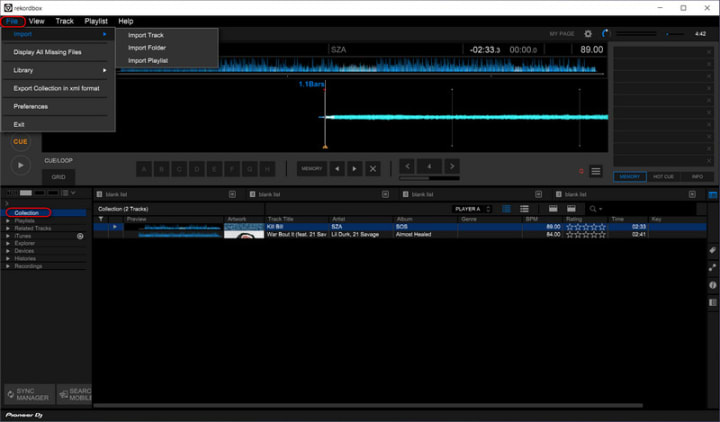The image size is (720, 422).
Task: Expand the iTunes tree node
Action: (x=8, y=236)
